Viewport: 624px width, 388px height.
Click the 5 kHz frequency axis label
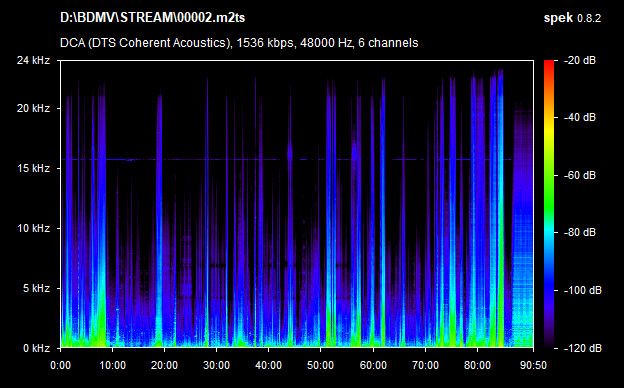(x=36, y=288)
